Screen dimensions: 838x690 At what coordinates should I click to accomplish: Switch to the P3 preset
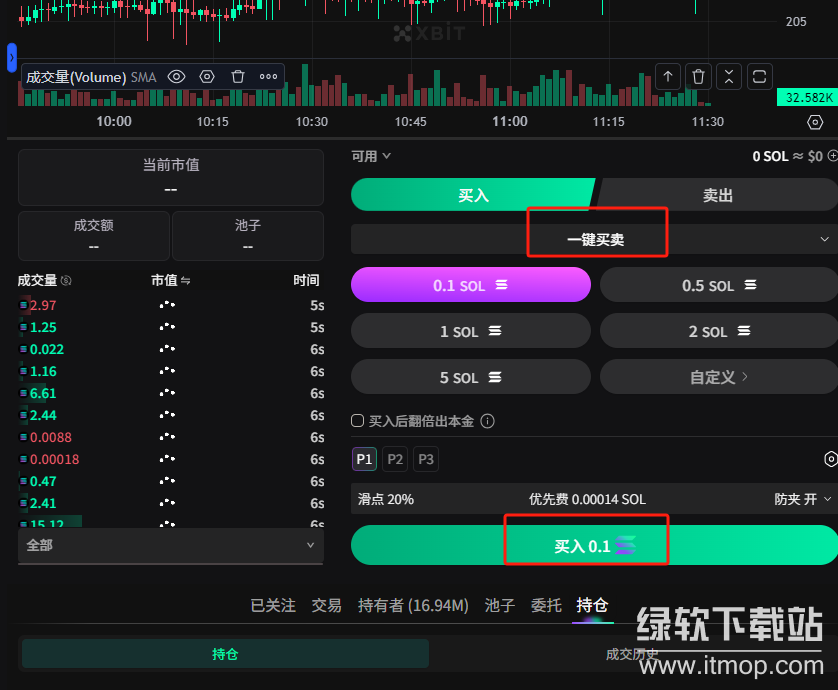coord(426,459)
